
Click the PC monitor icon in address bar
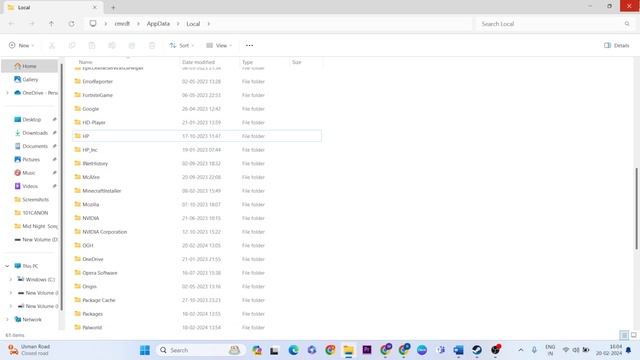point(93,24)
